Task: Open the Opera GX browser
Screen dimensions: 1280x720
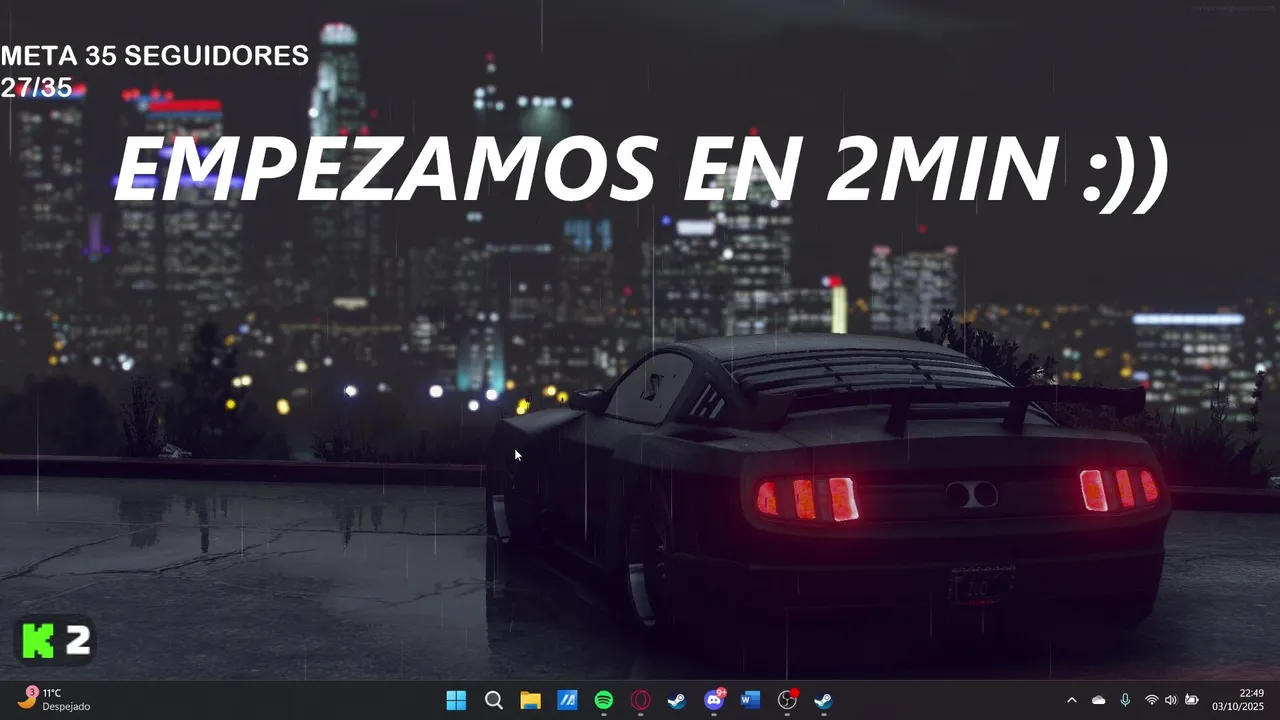Action: [x=640, y=700]
